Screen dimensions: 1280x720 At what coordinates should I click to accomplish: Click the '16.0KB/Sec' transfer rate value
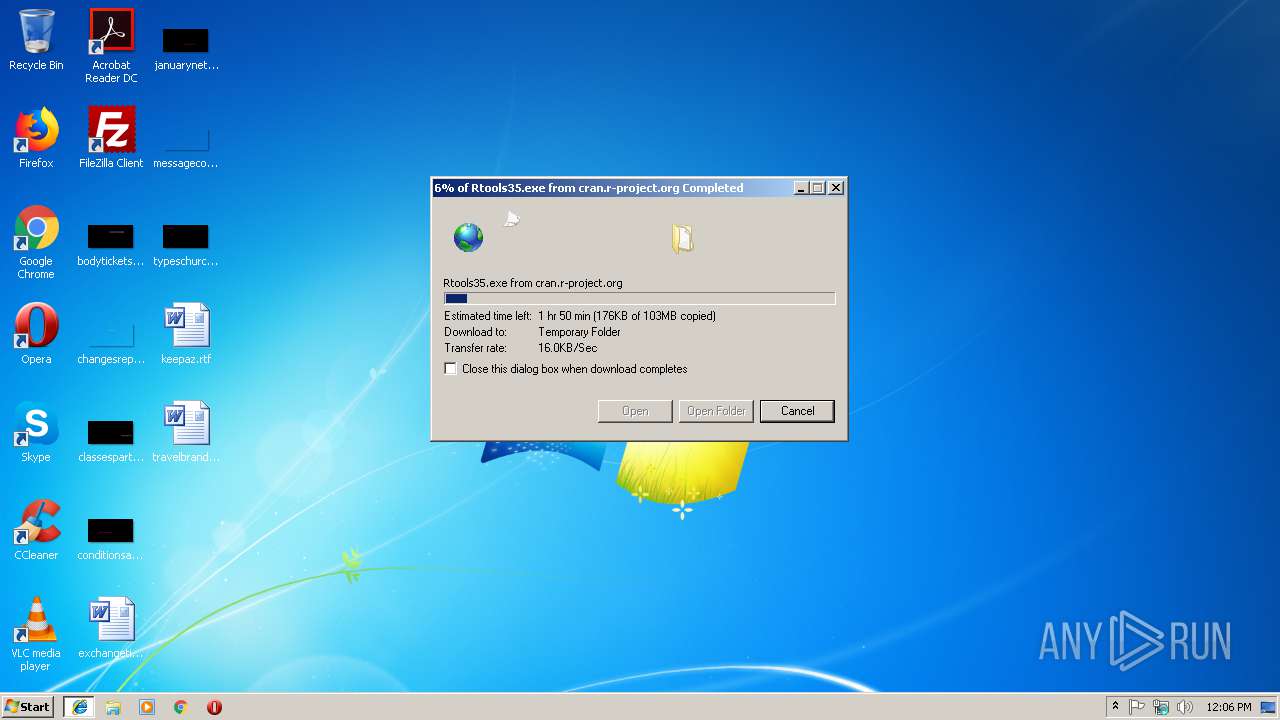coord(567,348)
